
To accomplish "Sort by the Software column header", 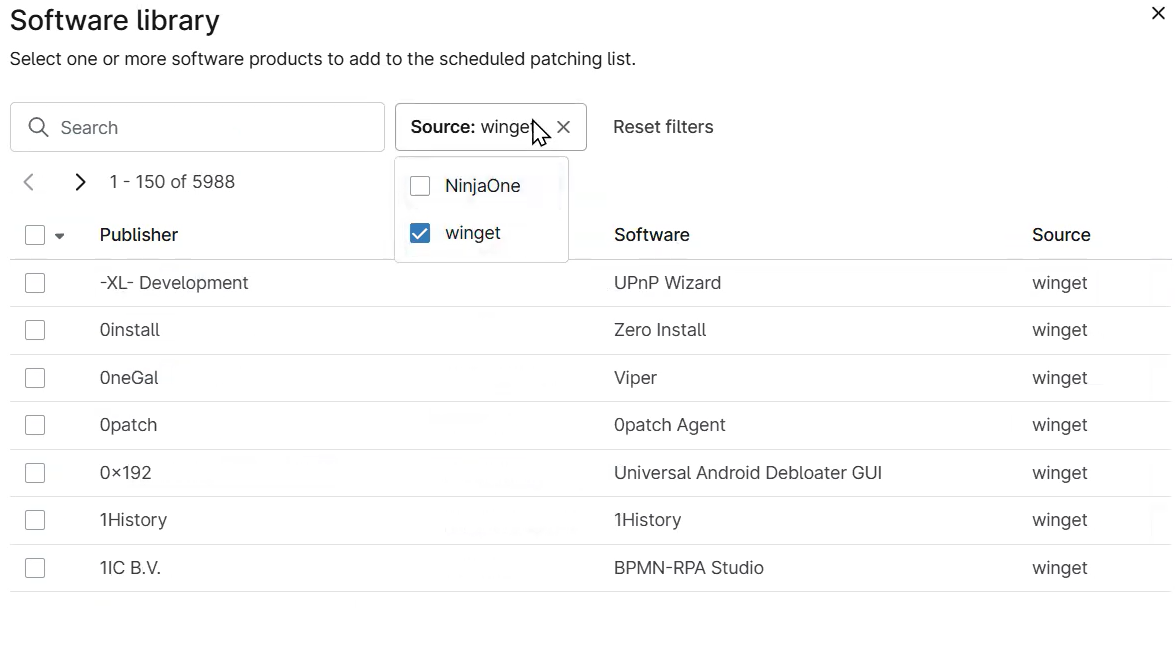I will point(651,235).
